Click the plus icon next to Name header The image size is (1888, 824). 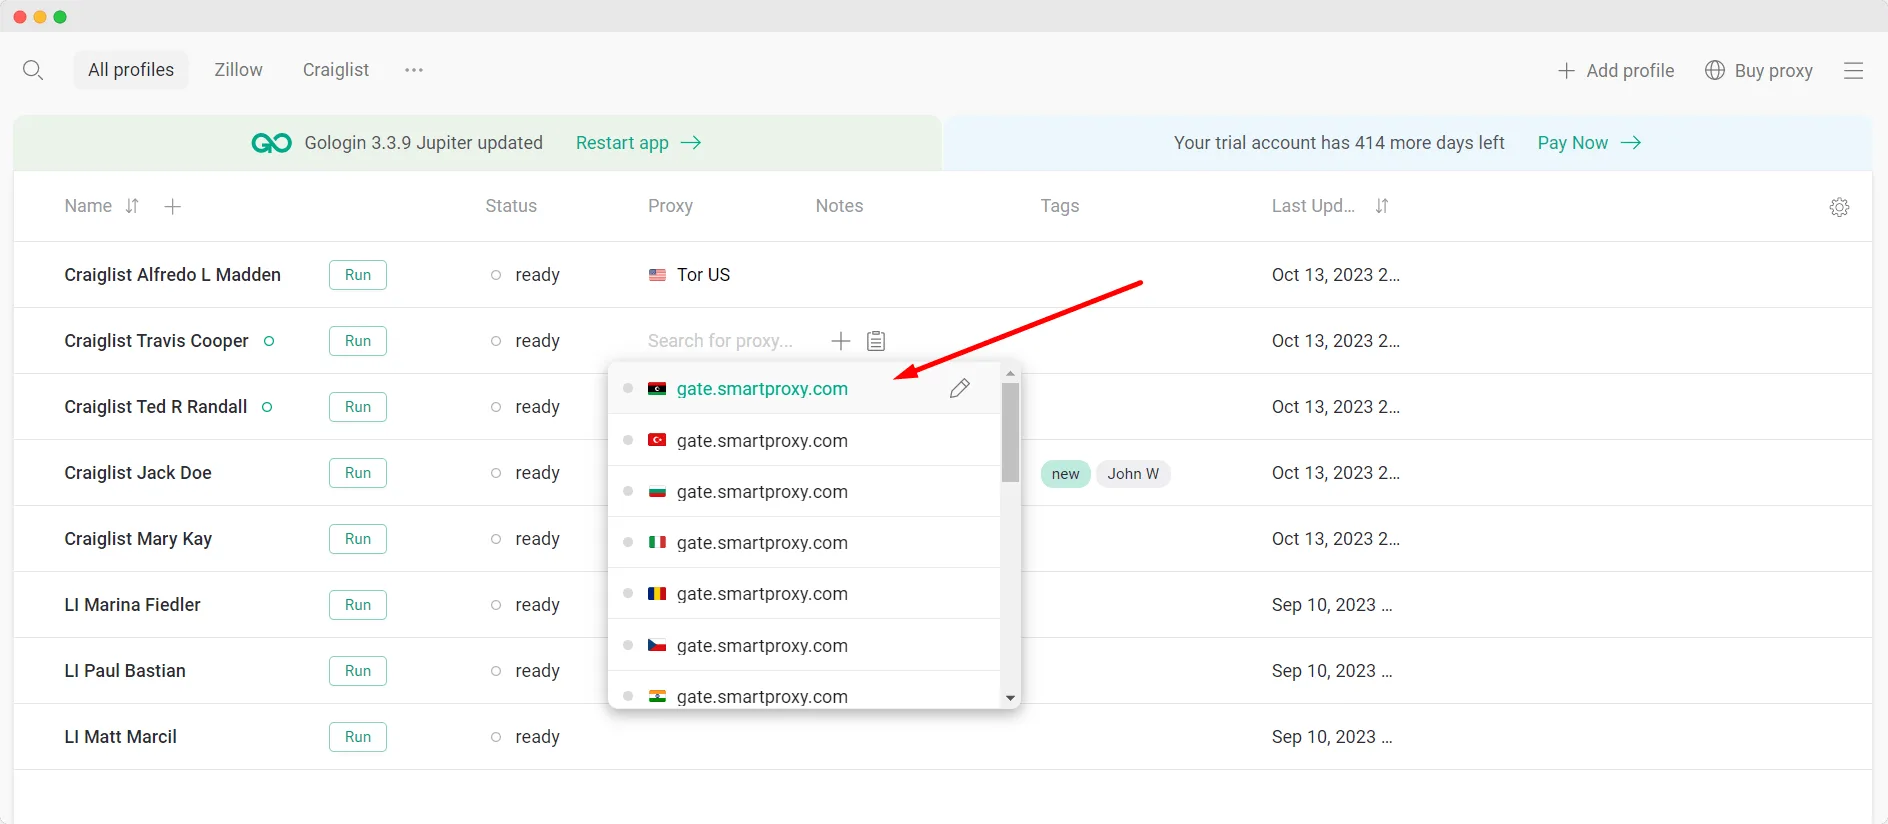(x=172, y=206)
